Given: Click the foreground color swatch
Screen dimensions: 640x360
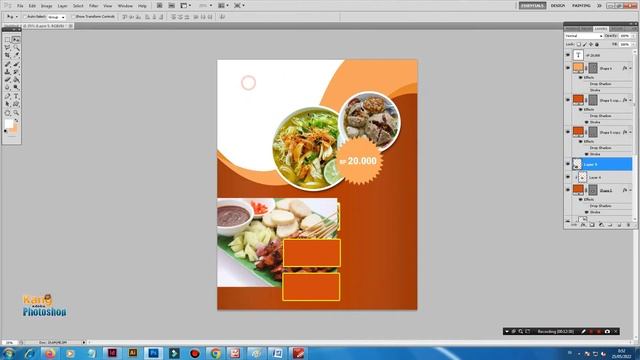Looking at the screenshot, I should tap(9, 124).
